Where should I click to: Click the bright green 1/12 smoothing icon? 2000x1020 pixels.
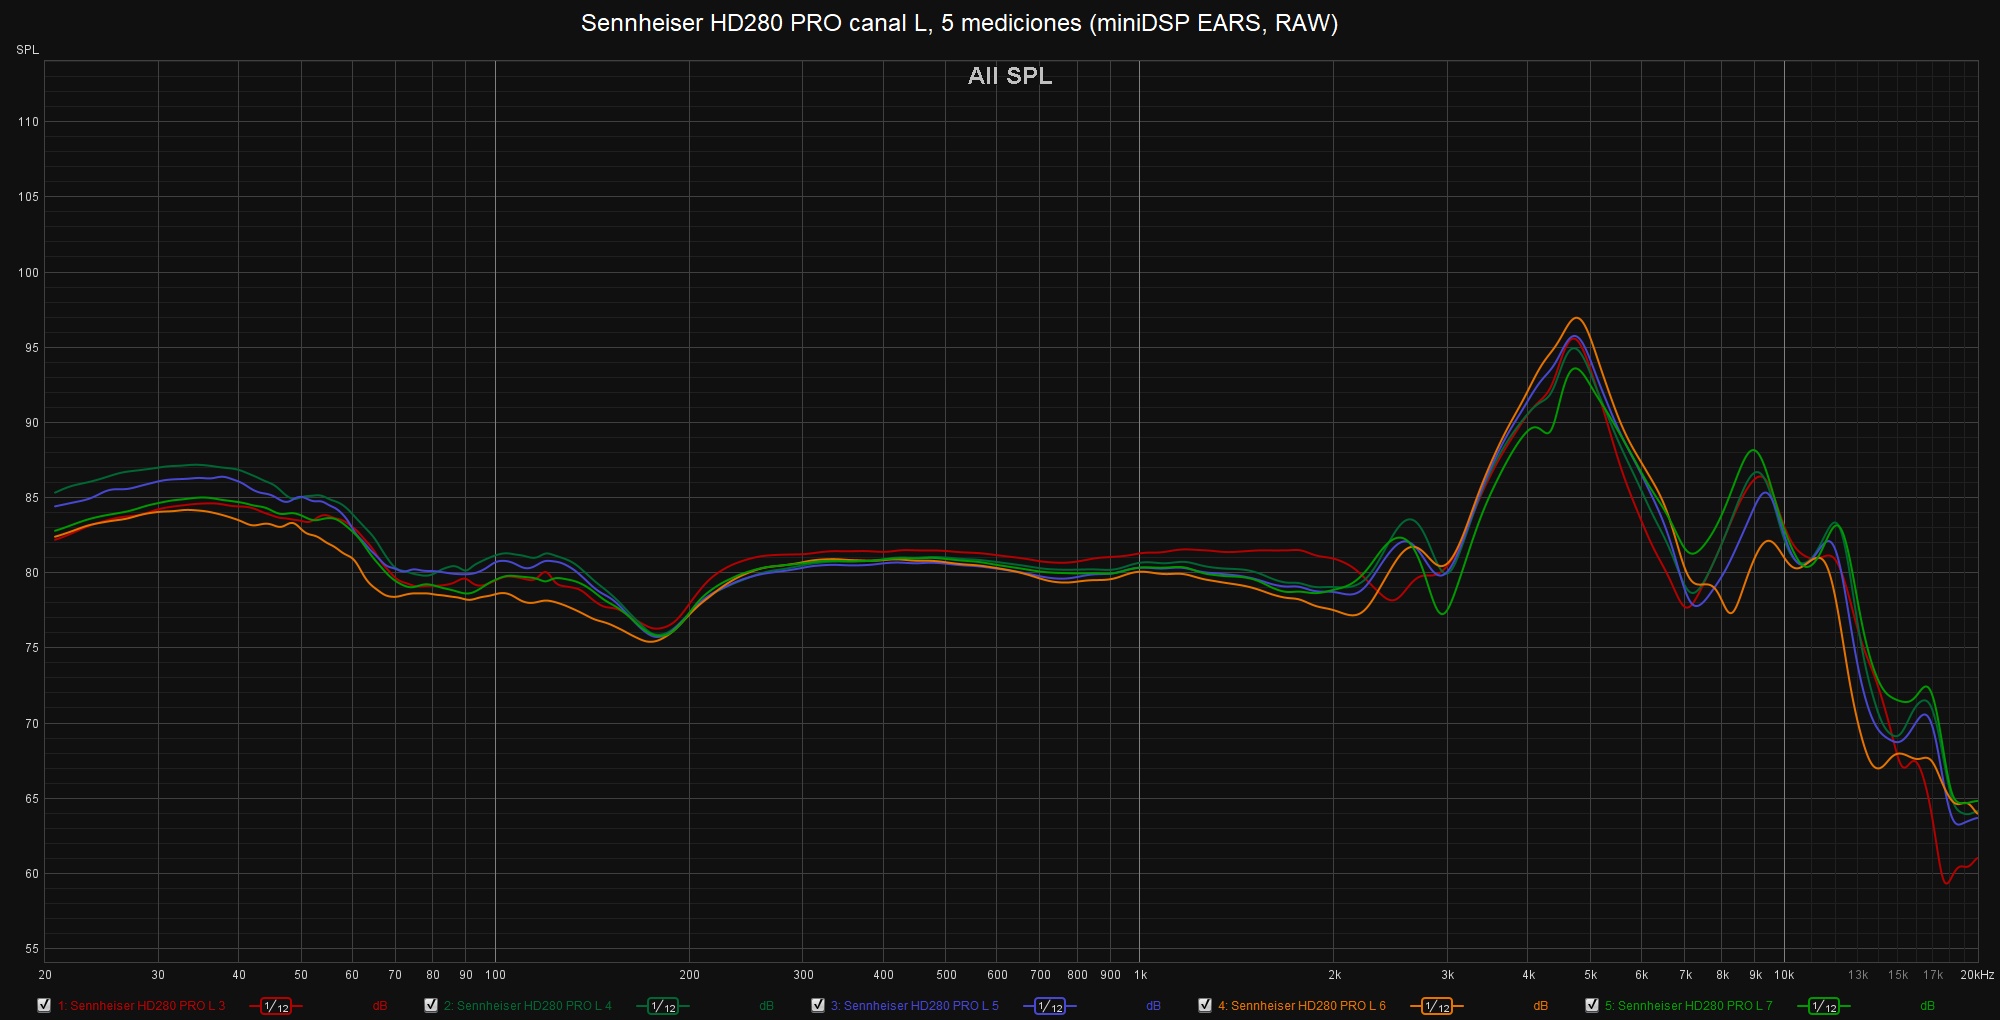pyautogui.click(x=1824, y=1006)
